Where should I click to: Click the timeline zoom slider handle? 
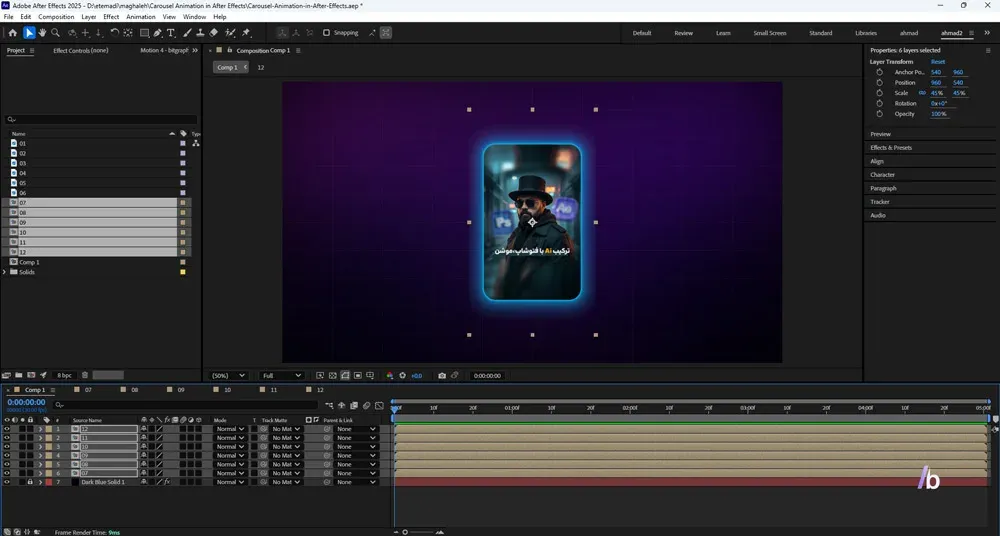[405, 532]
